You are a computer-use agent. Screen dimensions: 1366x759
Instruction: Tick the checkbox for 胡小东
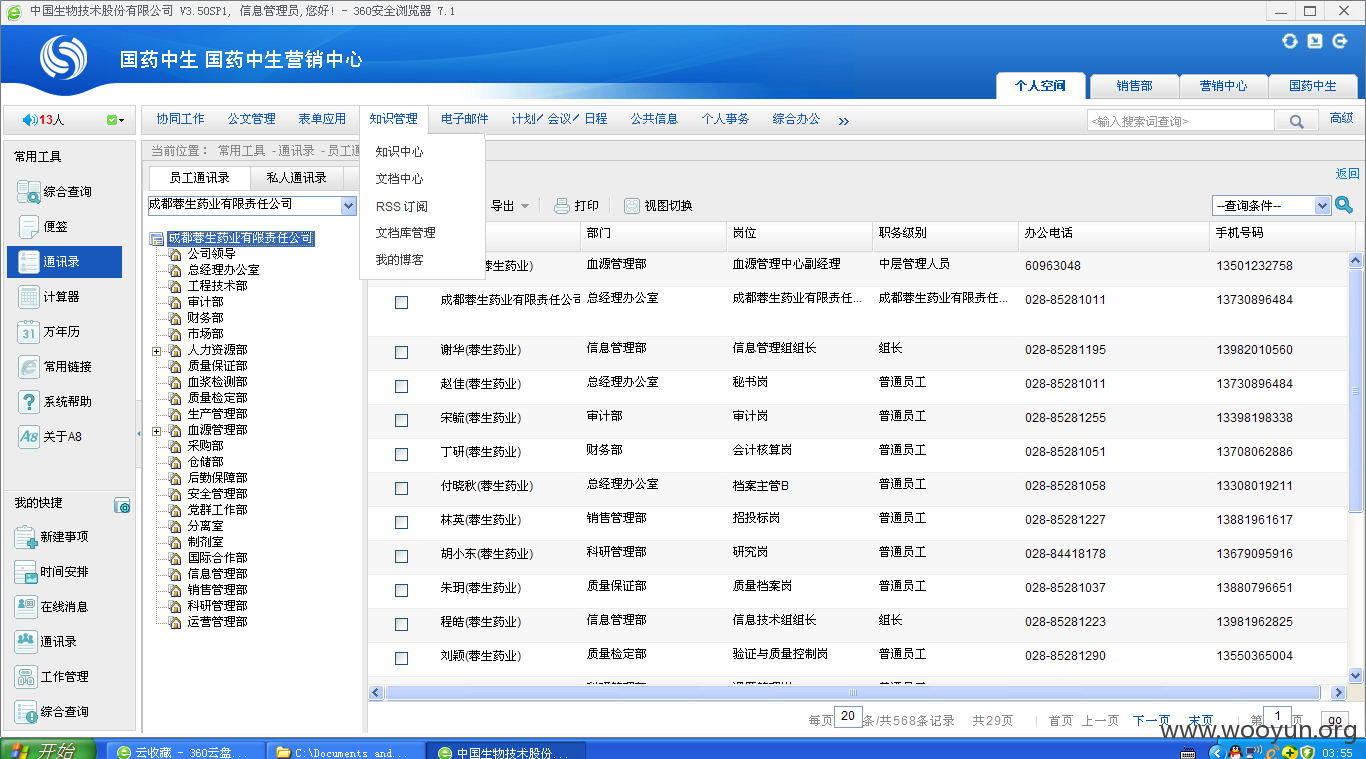(401, 556)
